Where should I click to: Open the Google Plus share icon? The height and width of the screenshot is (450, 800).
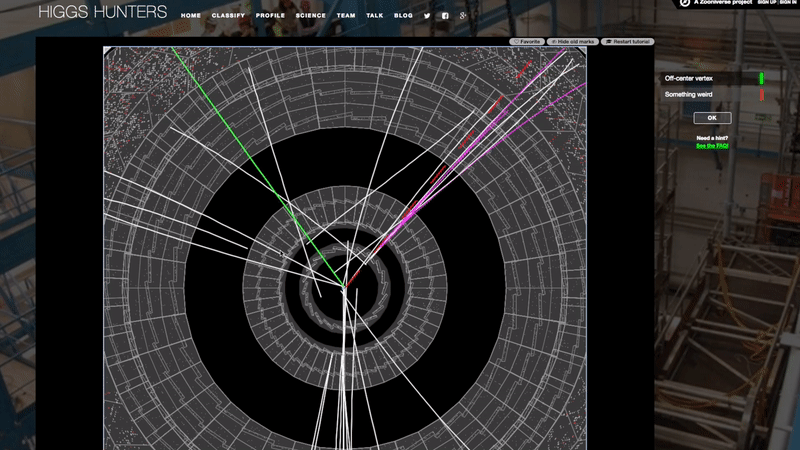click(x=463, y=16)
